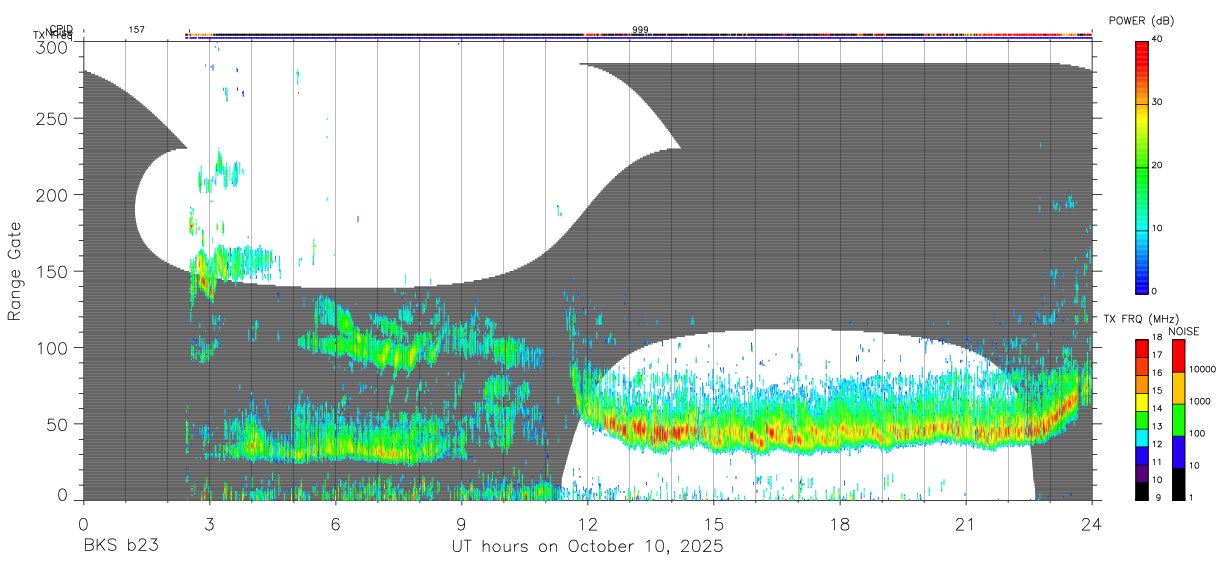The image size is (1228, 567).
Task: Click the UT hours on October 10, 2025 label
Action: pyautogui.click(x=587, y=547)
